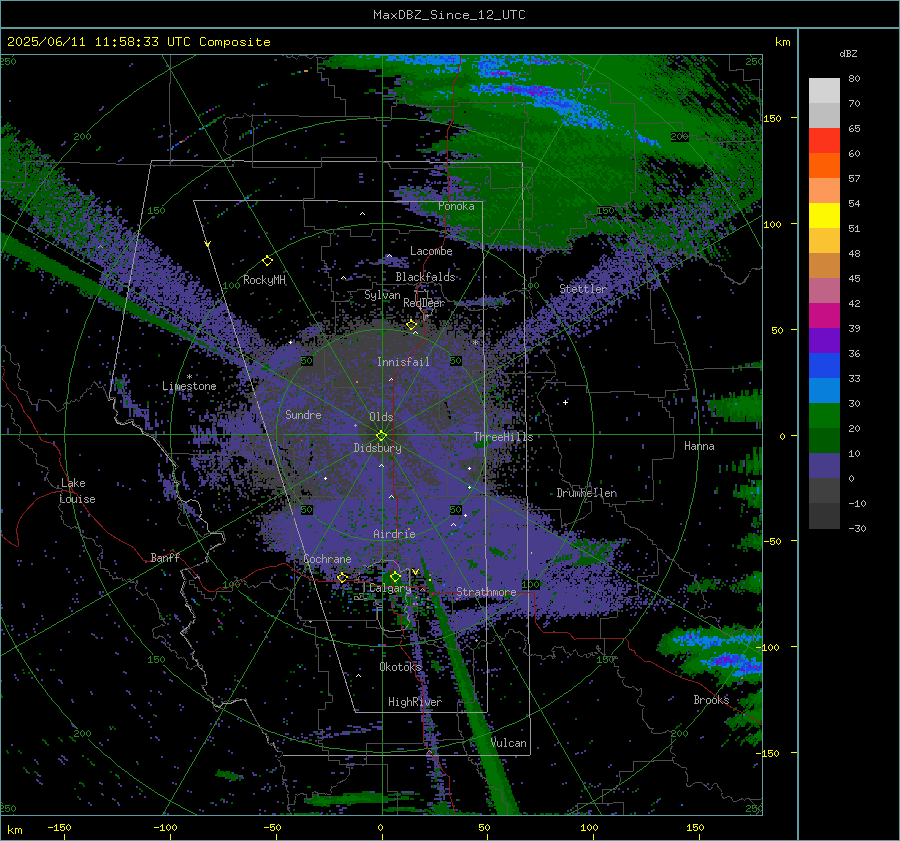Click the yellow marker above Calgary label
The width and height of the screenshot is (900, 841).
click(x=395, y=576)
